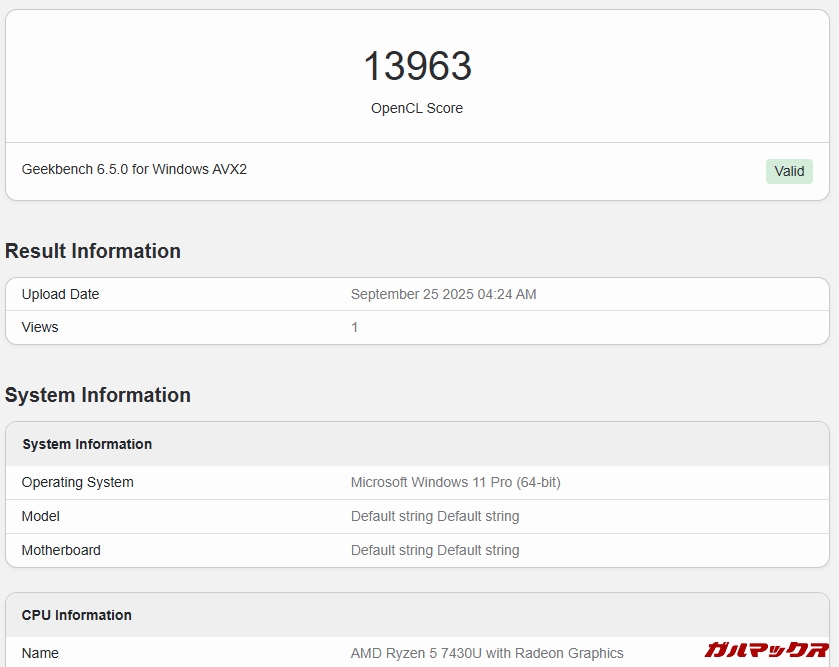Click the OpenCL Score label
Viewport: 839px width, 667px height.
pyautogui.click(x=417, y=108)
